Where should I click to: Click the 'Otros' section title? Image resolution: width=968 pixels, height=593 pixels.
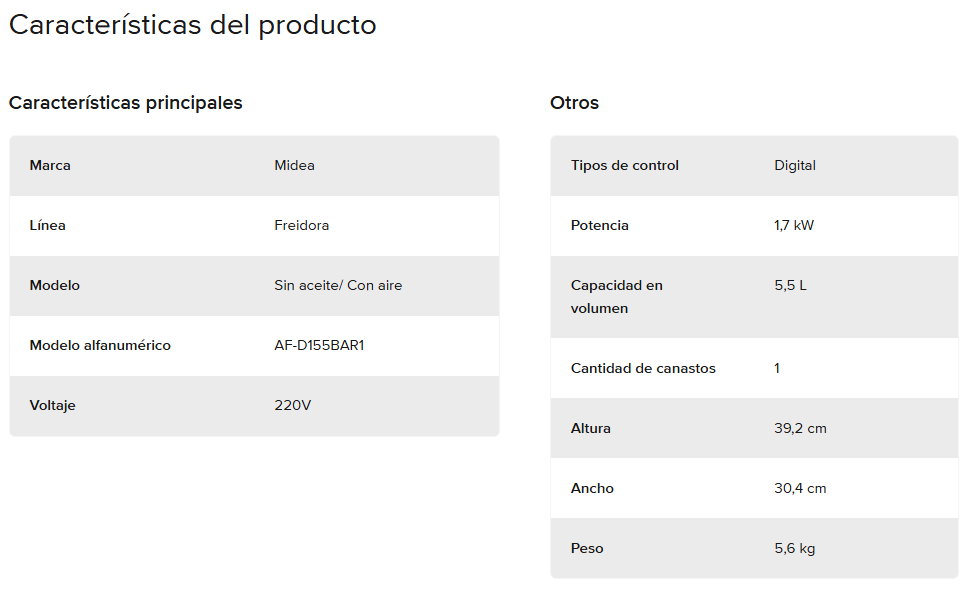click(x=574, y=102)
